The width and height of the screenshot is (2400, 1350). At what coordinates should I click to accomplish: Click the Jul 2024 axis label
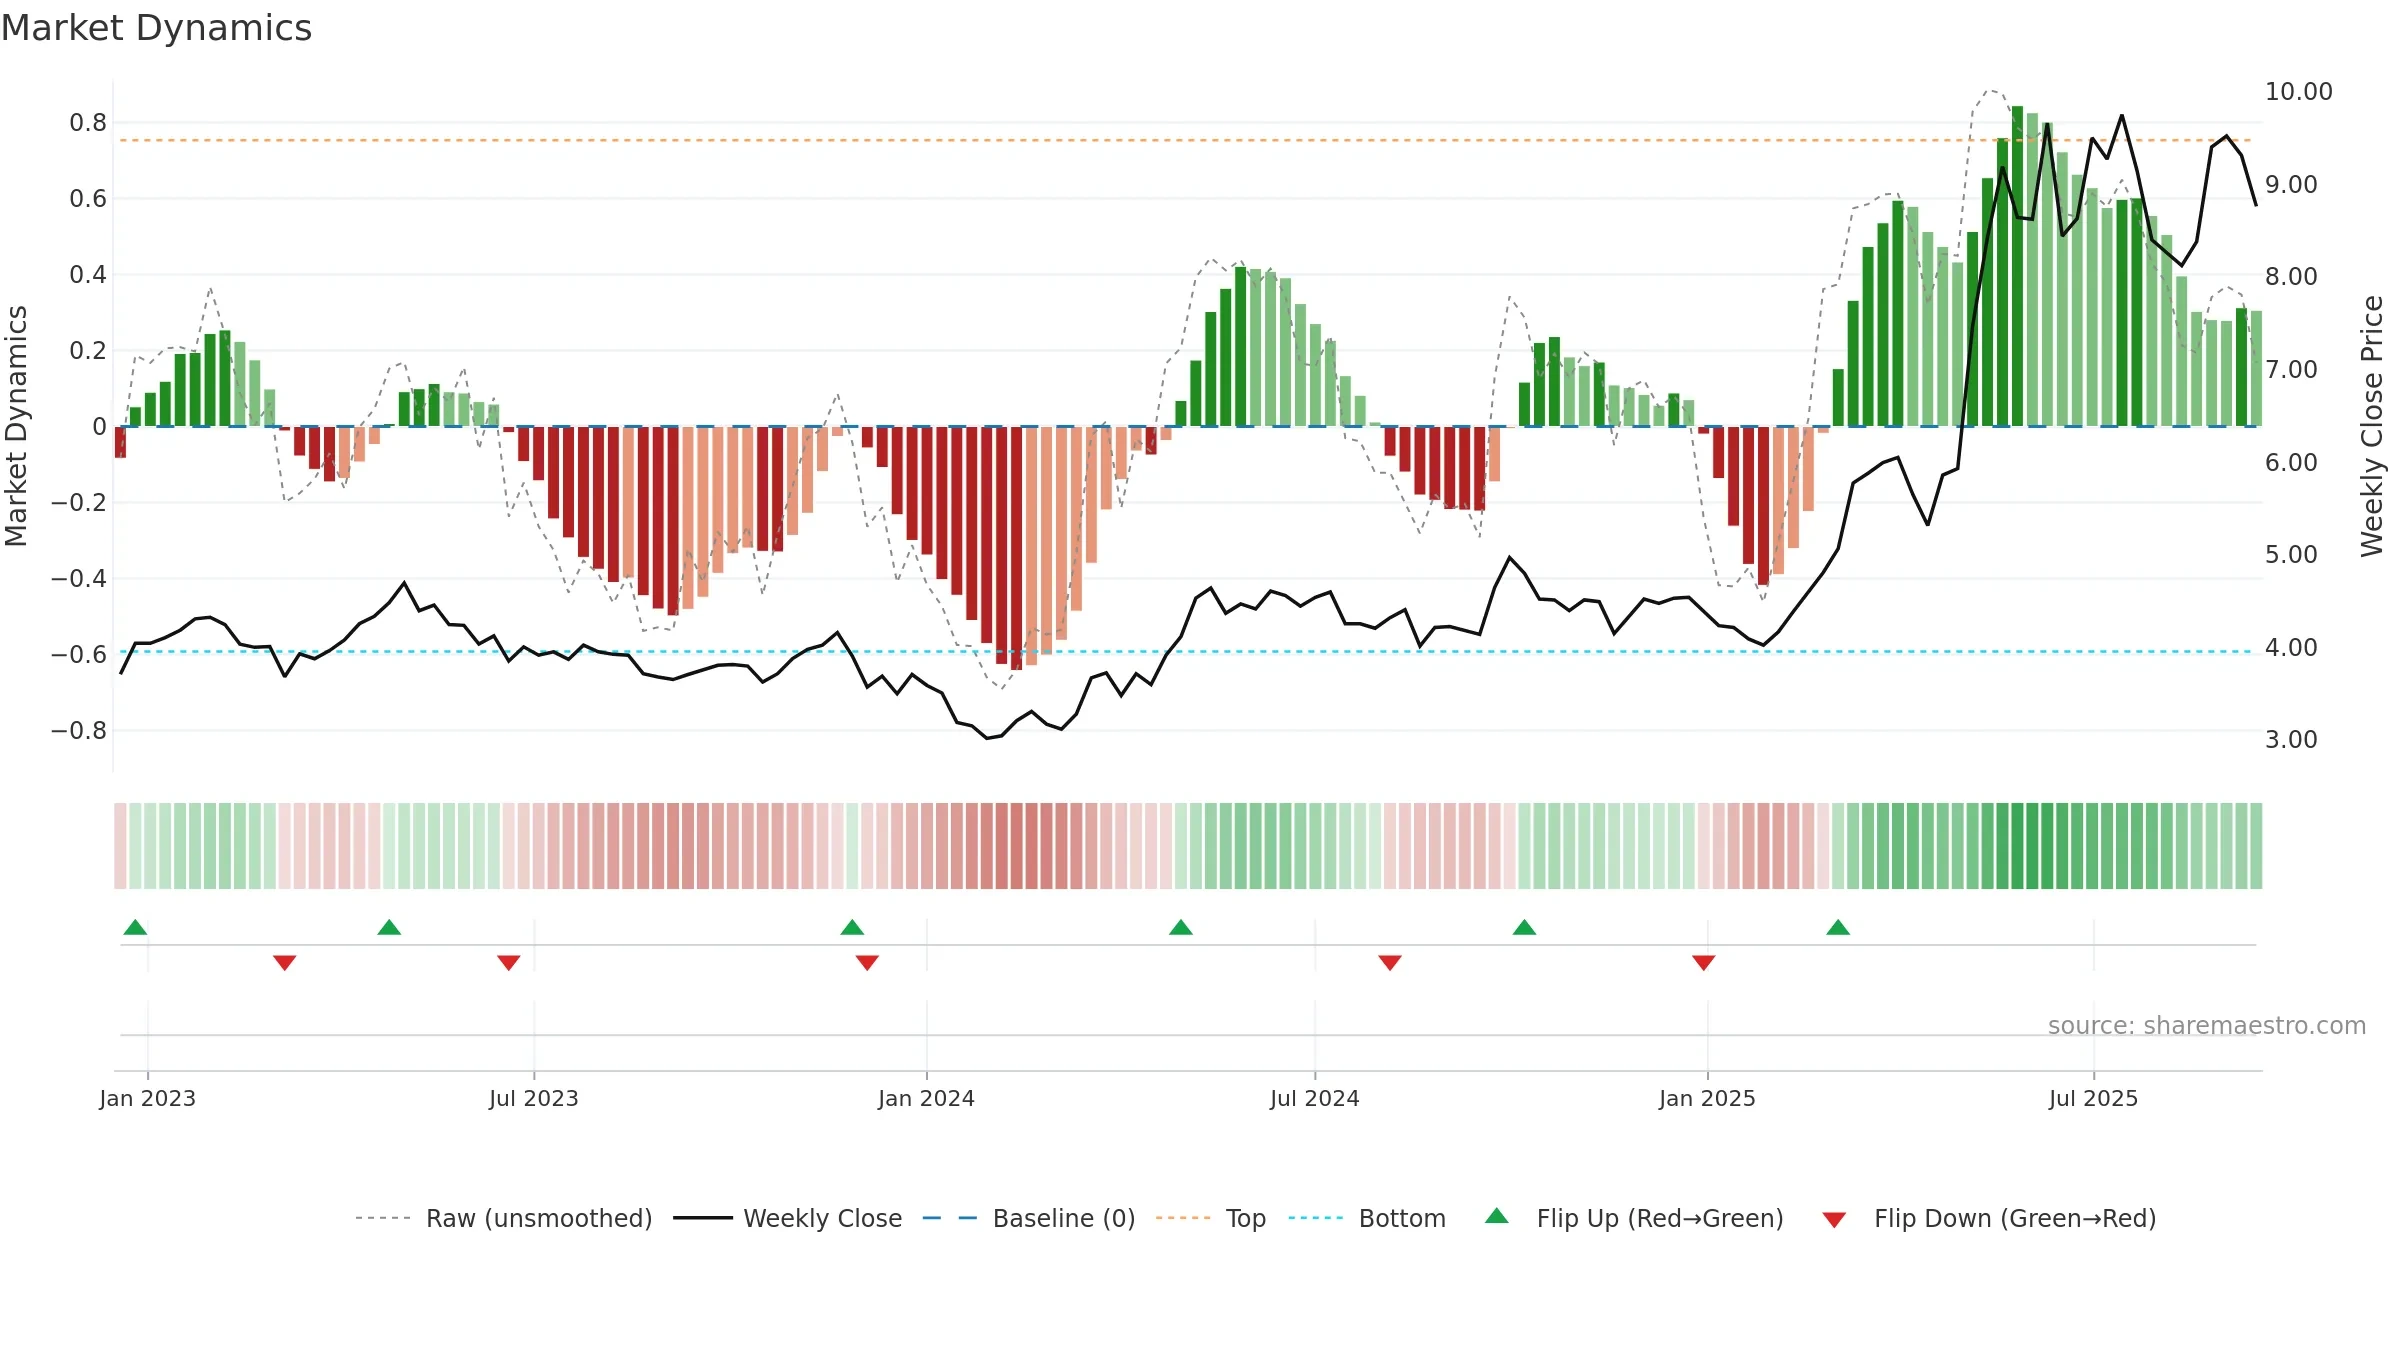(1315, 1098)
